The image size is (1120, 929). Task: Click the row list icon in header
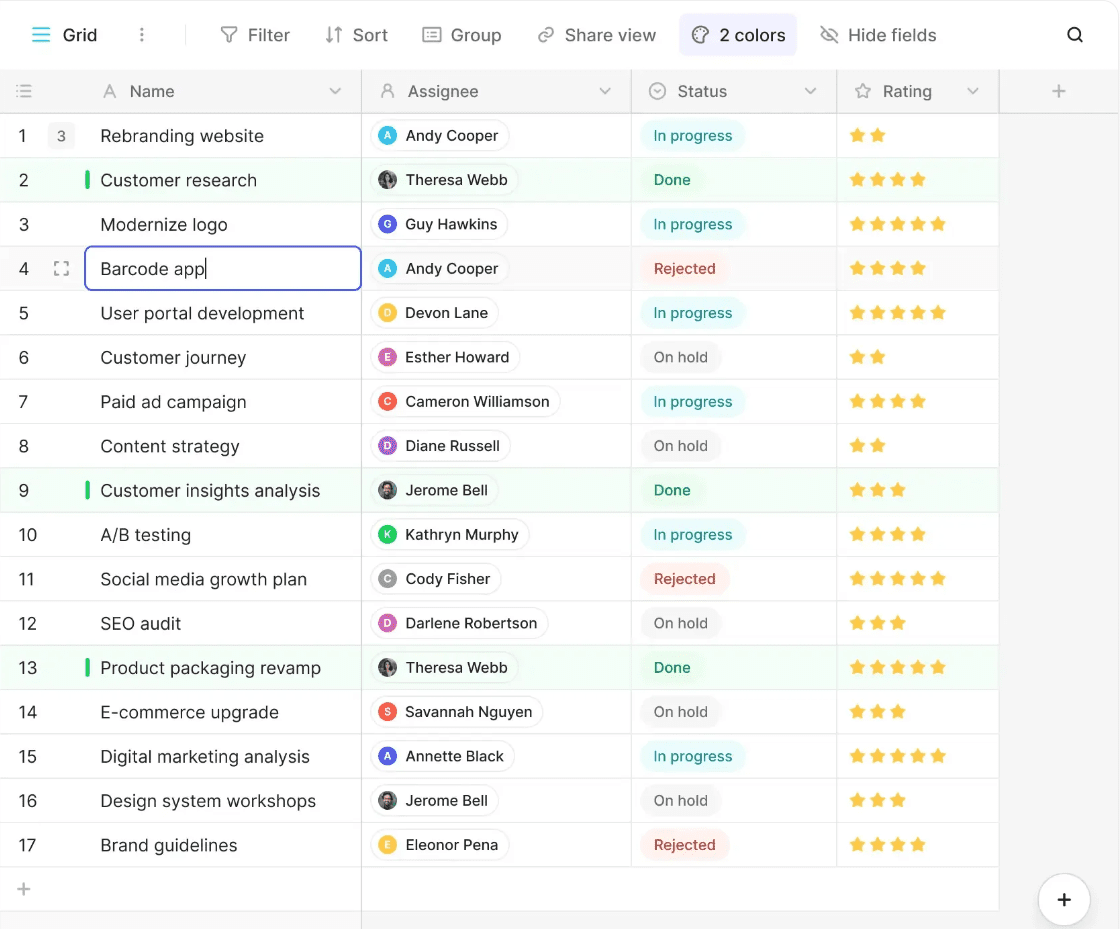[24, 91]
